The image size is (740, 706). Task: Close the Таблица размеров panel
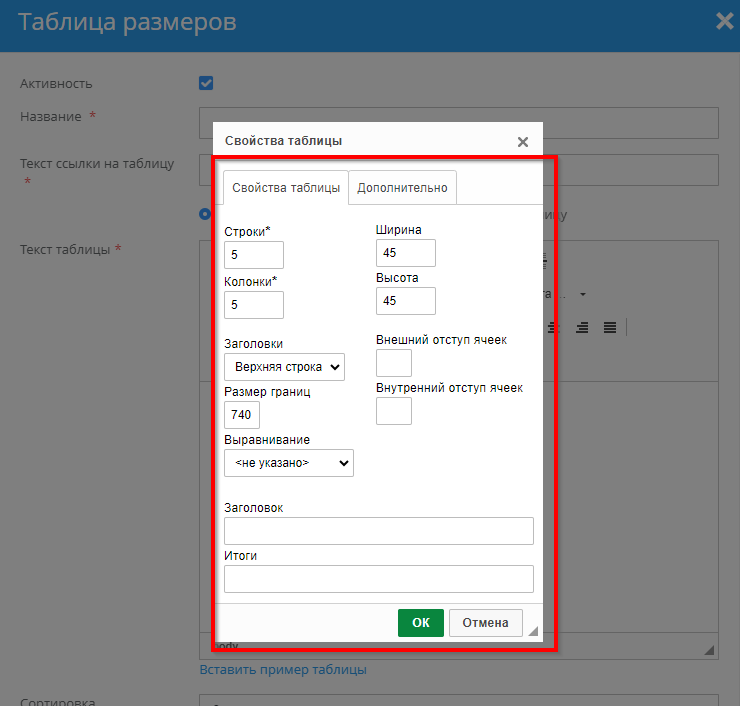726,21
